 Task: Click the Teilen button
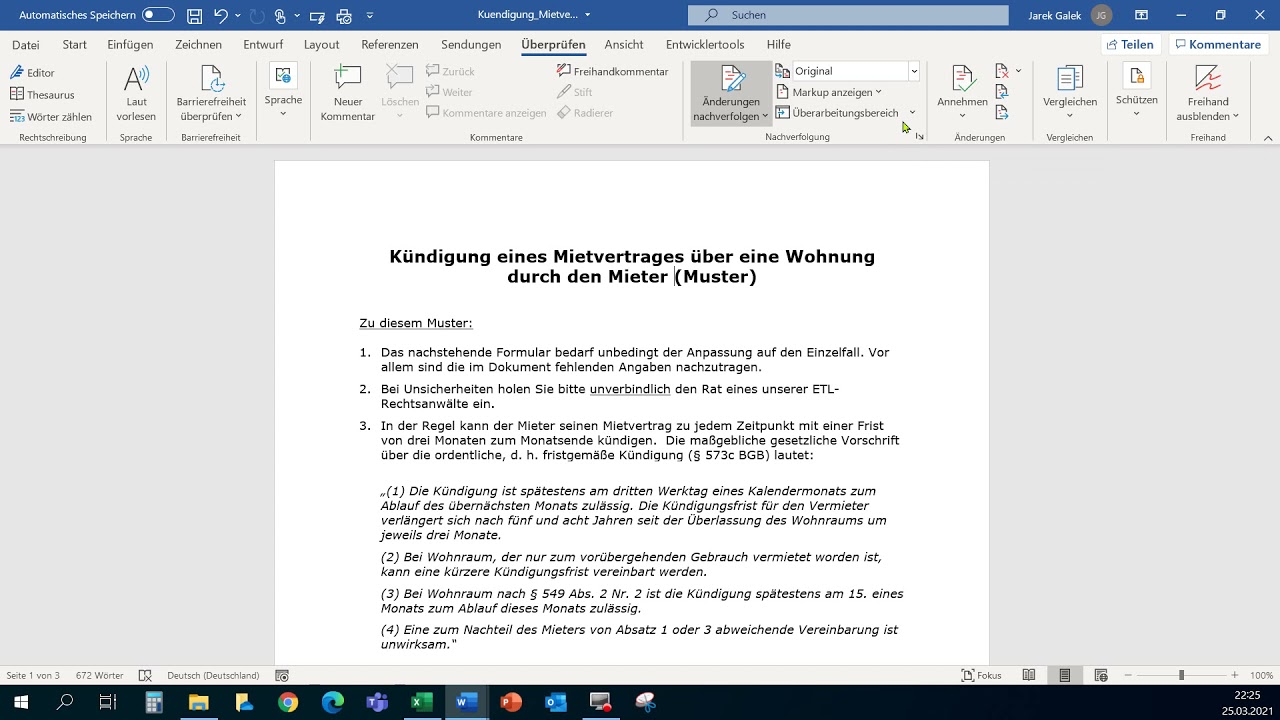coord(1129,44)
